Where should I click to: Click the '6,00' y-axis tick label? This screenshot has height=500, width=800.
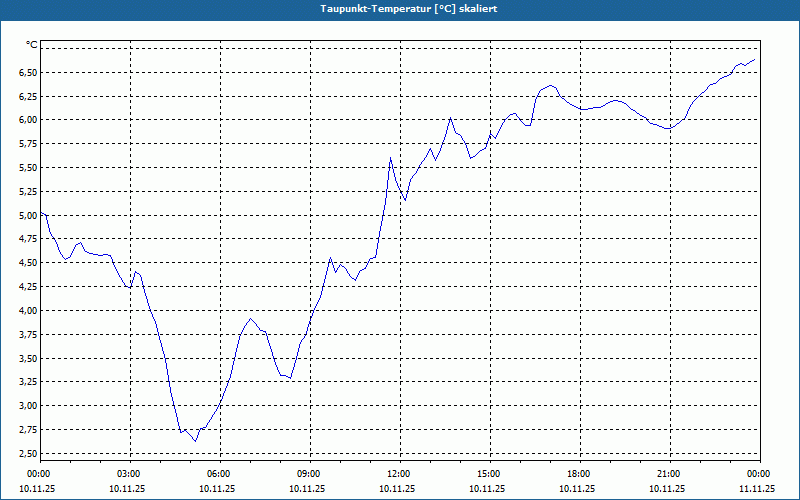28,120
